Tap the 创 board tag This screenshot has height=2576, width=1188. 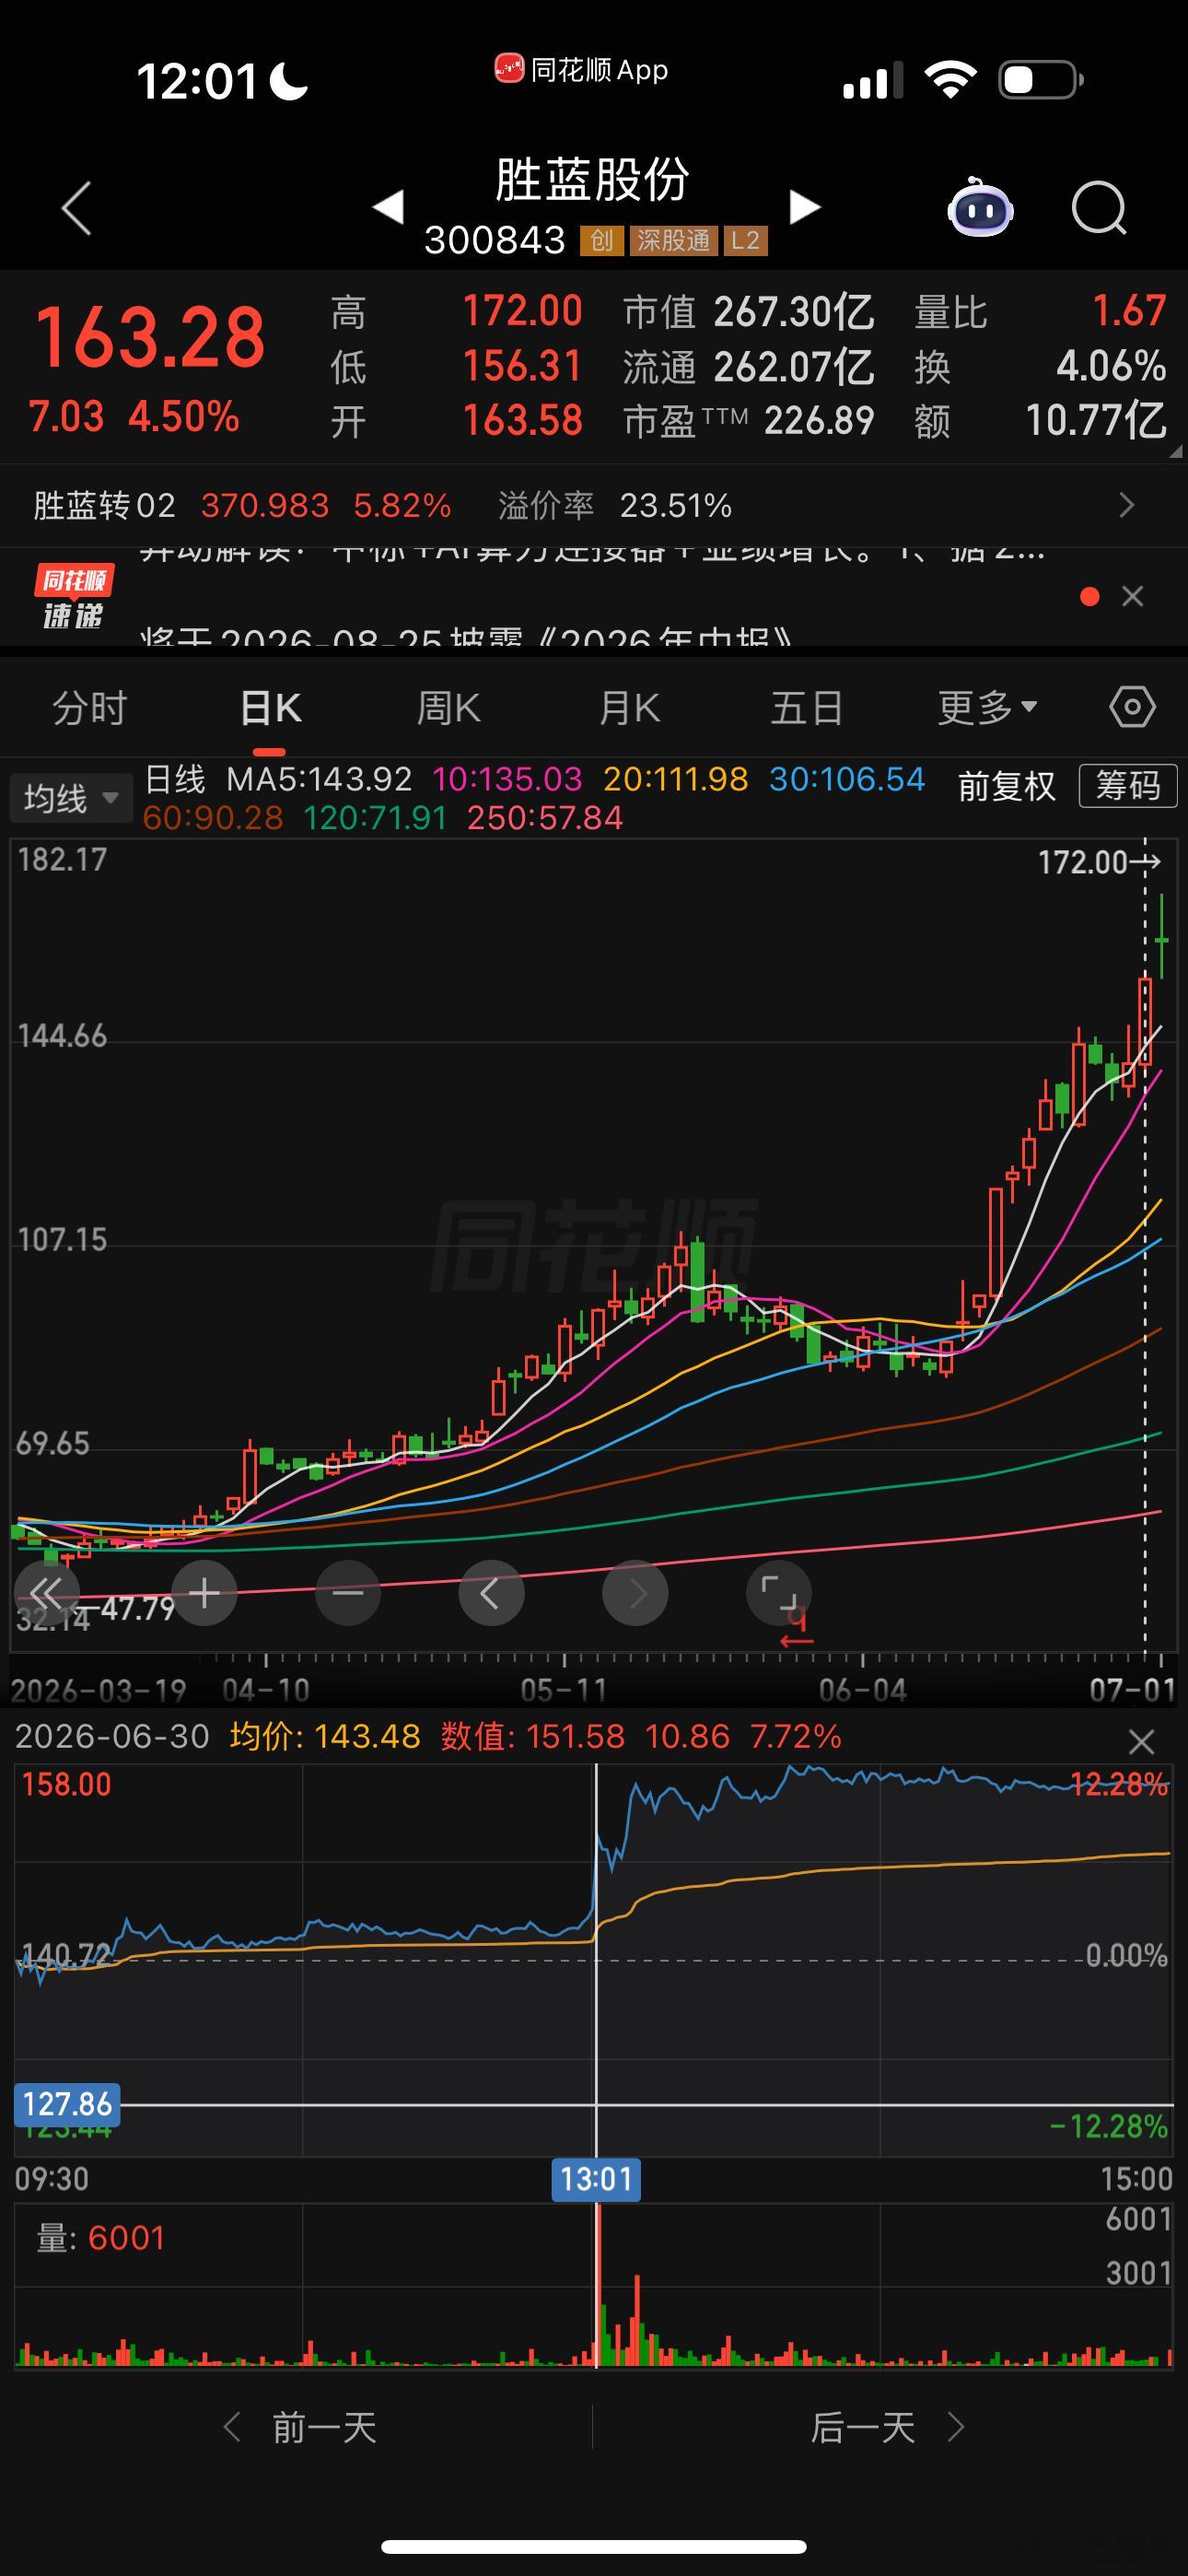601,240
